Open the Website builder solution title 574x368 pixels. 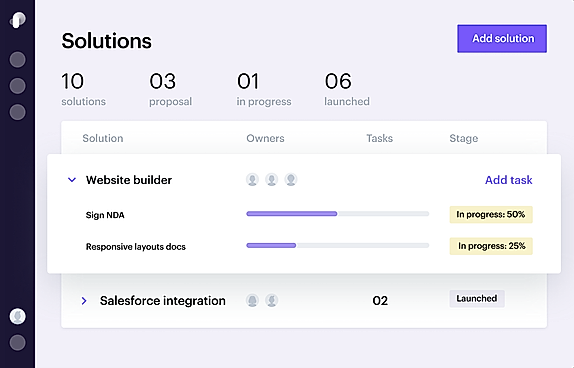[x=129, y=180]
